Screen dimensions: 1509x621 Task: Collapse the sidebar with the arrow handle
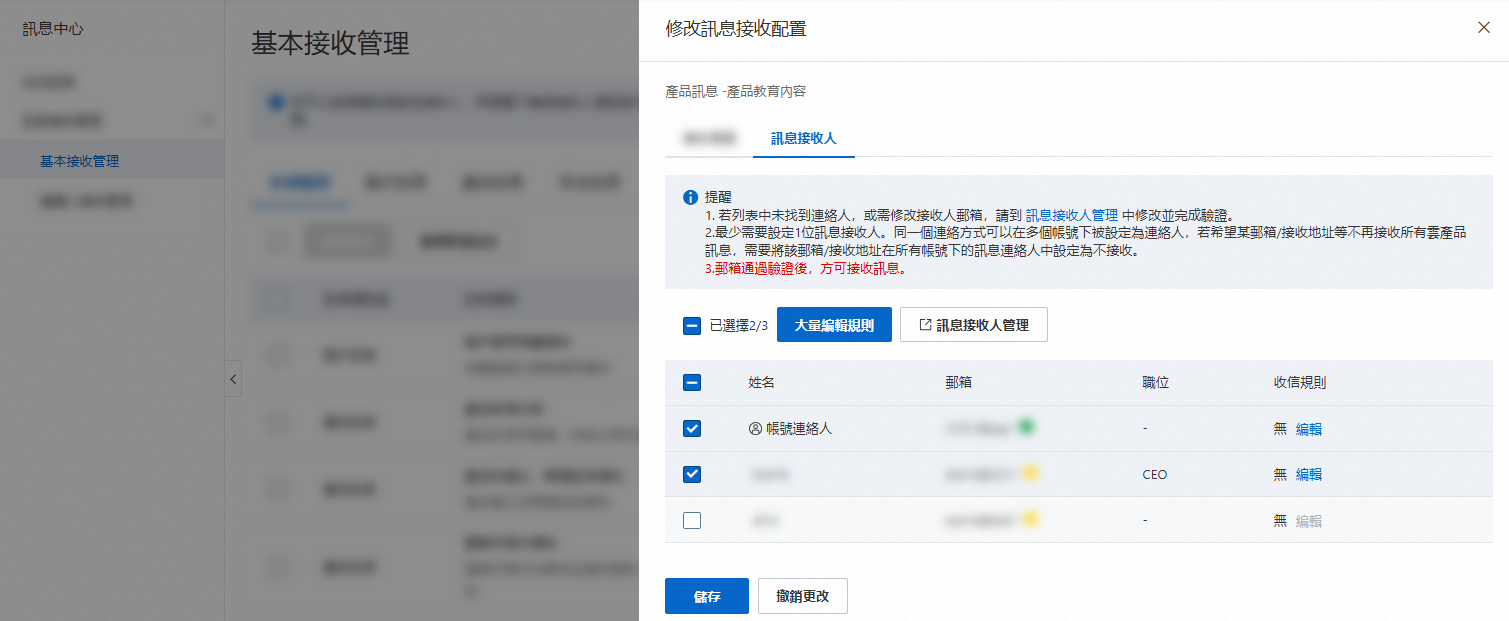pyautogui.click(x=233, y=379)
